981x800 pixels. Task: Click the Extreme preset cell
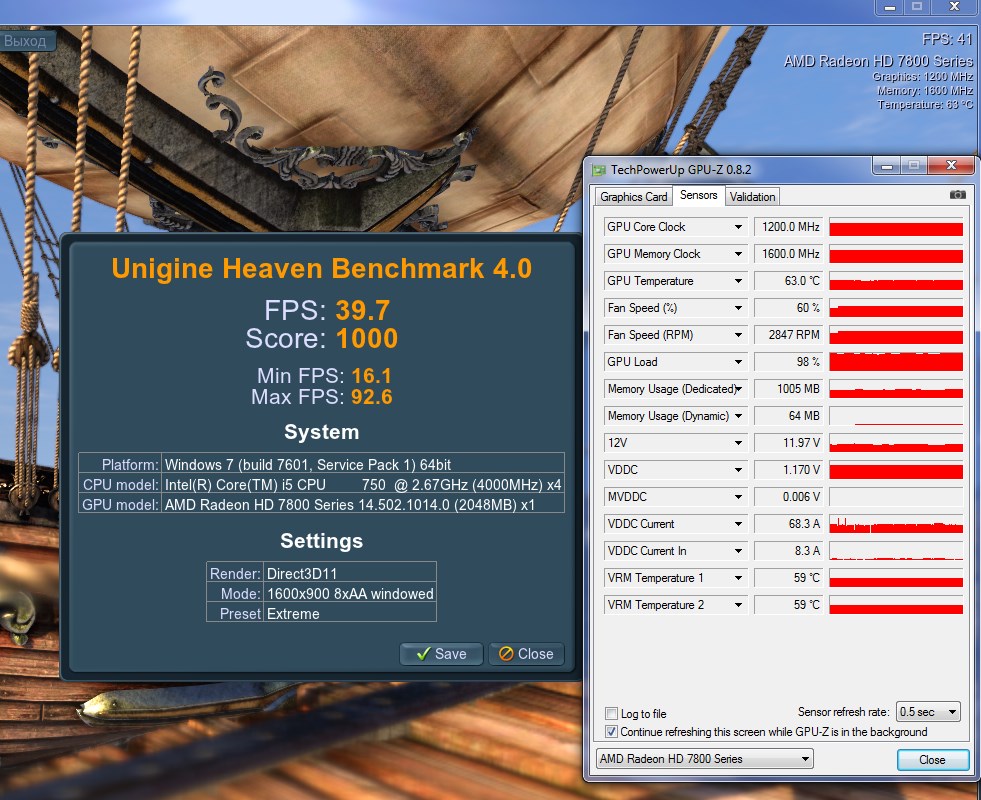[x=350, y=614]
